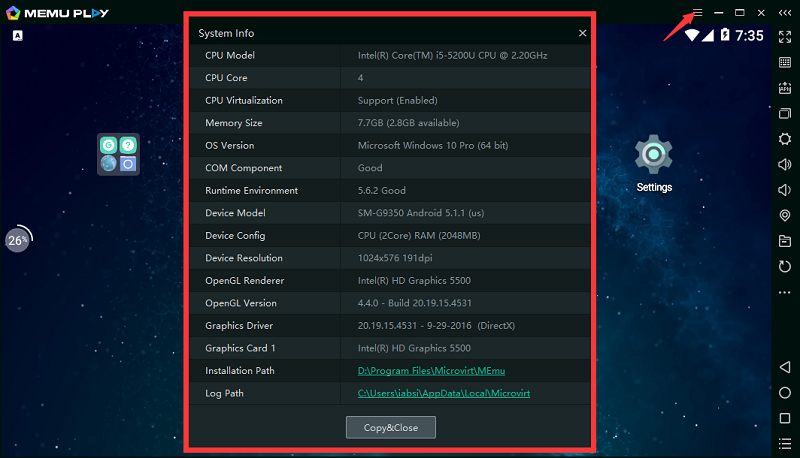This screenshot has width=800, height=458.
Task: Close the System Info dialog
Action: (x=582, y=33)
